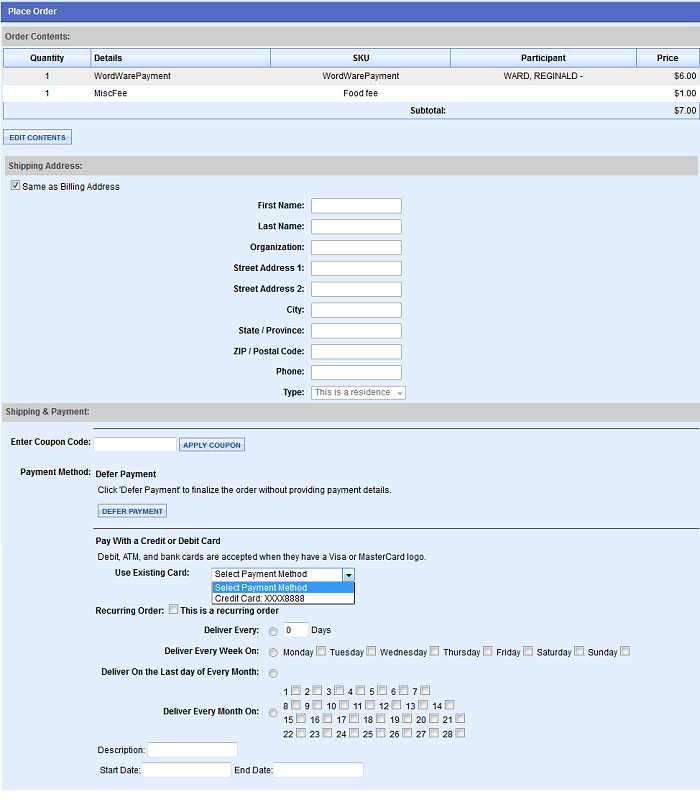Click the End Date field

(319, 770)
